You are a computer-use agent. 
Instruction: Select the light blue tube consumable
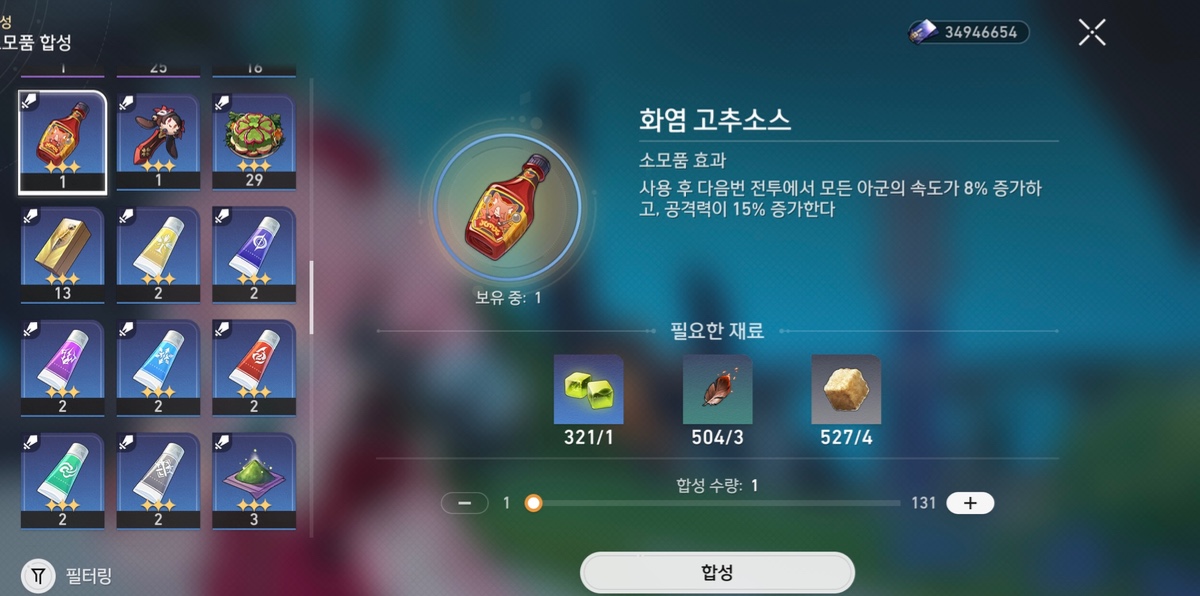pos(158,367)
